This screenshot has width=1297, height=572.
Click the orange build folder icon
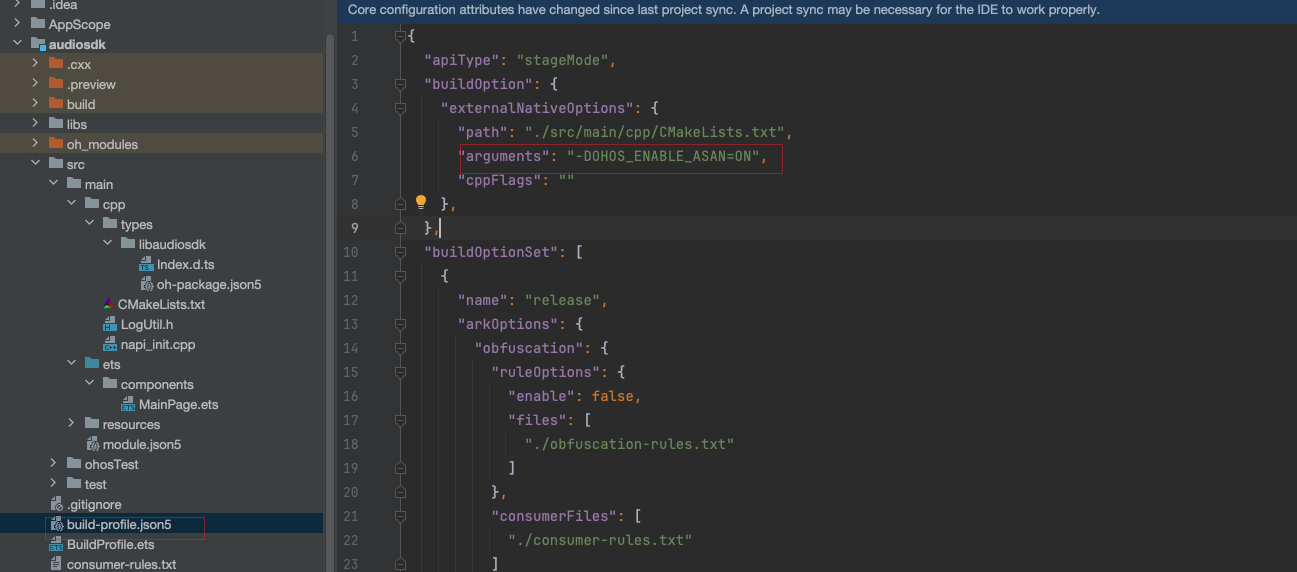coord(56,104)
